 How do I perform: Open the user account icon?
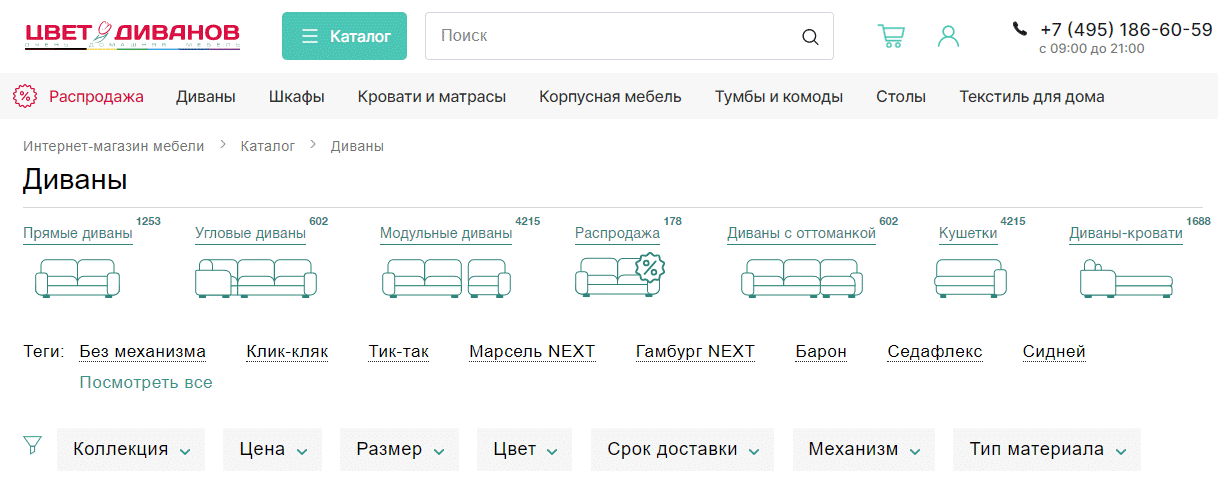948,36
